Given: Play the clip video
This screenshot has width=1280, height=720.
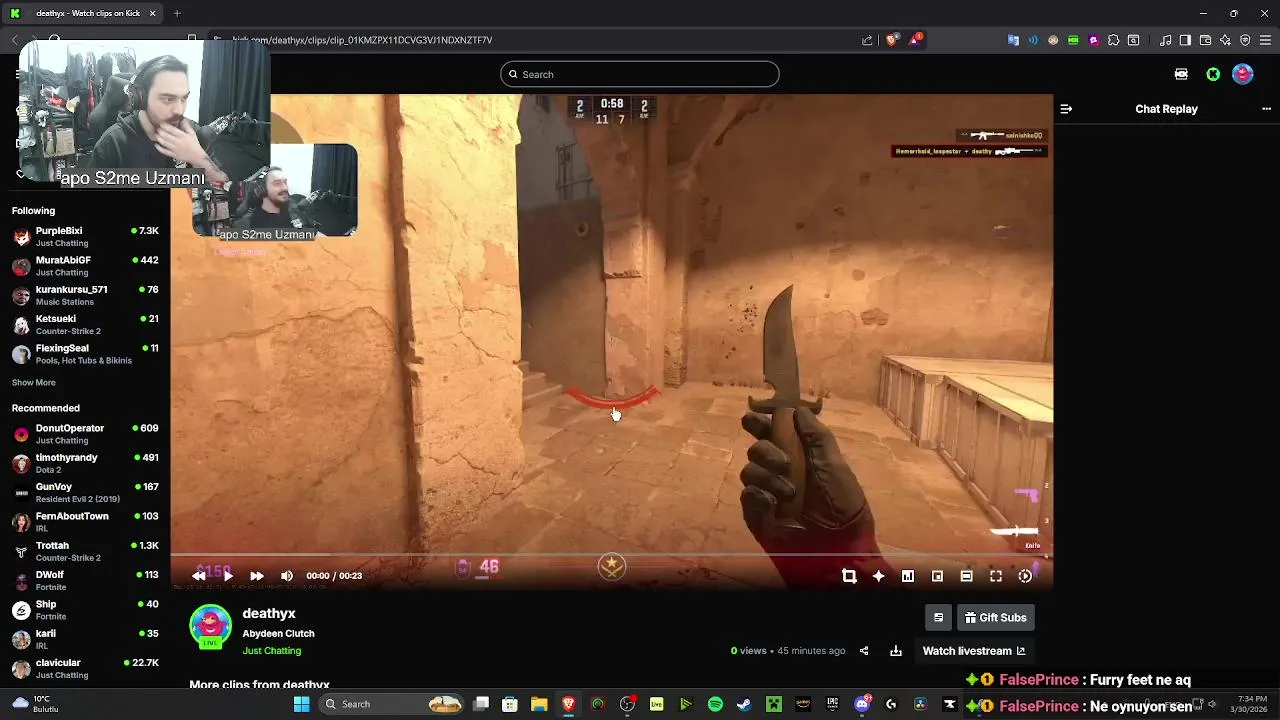Looking at the screenshot, I should click(x=228, y=576).
